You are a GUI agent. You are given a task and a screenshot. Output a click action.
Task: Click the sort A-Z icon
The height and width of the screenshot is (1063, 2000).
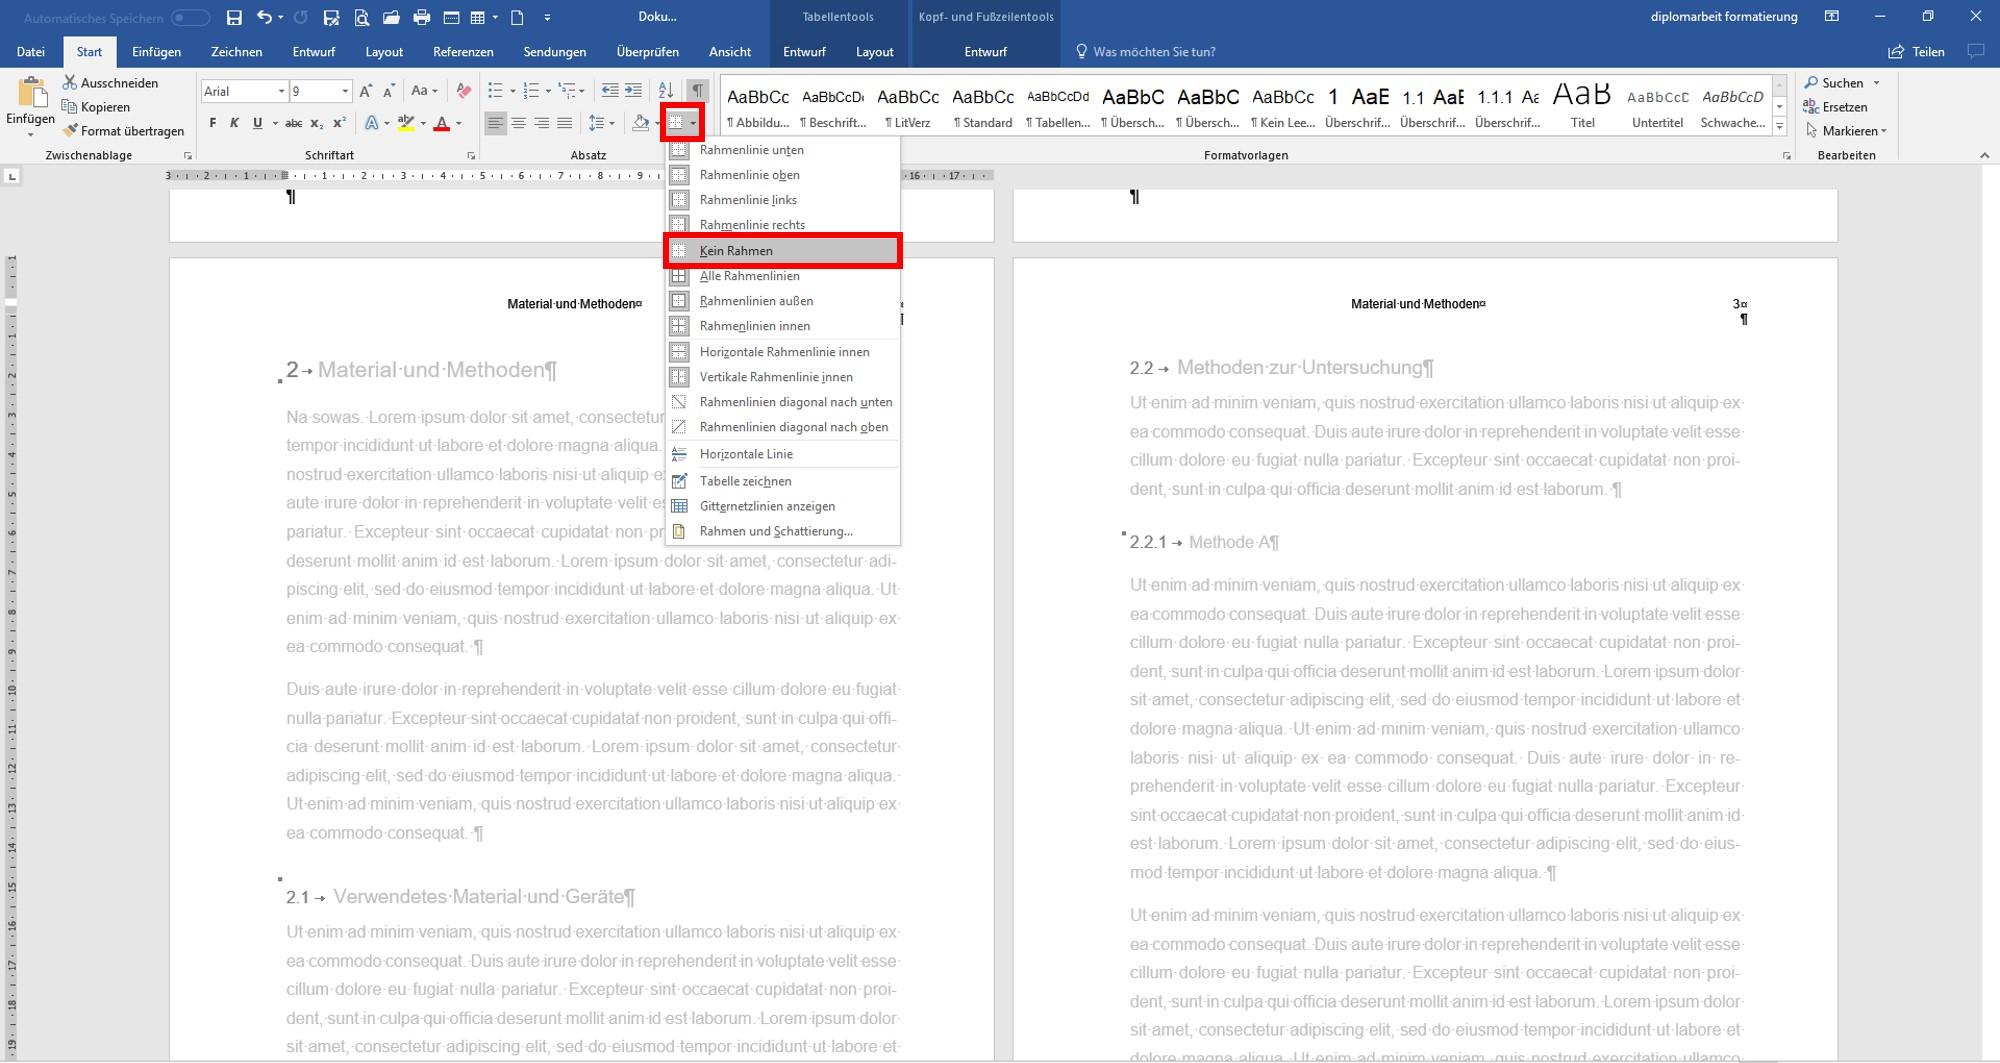coord(666,91)
